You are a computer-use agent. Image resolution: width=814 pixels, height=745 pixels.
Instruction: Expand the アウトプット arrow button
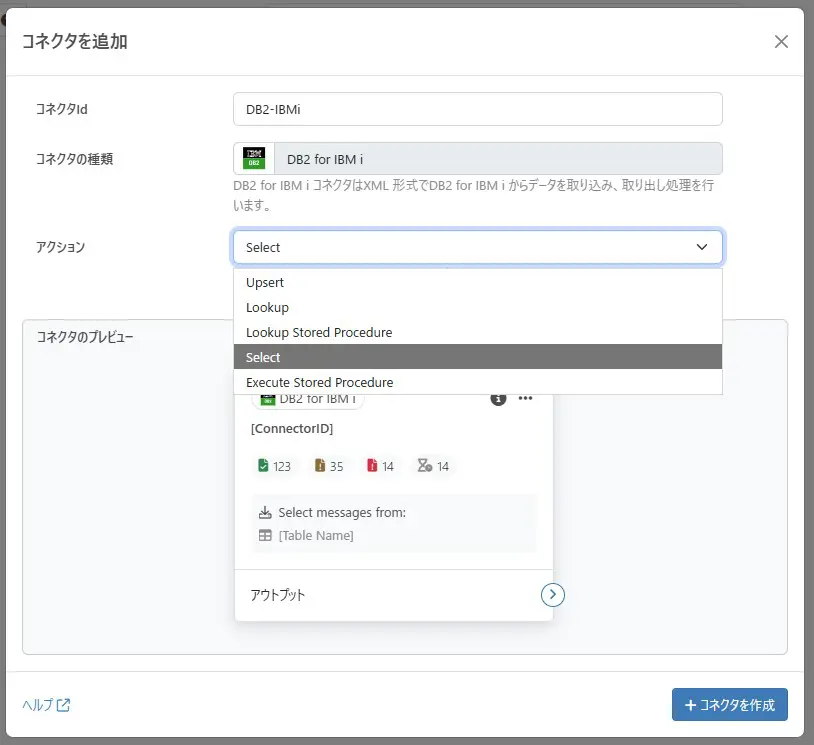point(552,594)
